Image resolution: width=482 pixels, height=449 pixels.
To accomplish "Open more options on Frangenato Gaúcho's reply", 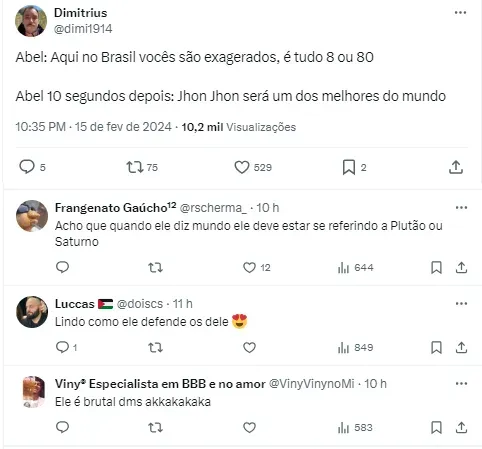I will tap(461, 208).
